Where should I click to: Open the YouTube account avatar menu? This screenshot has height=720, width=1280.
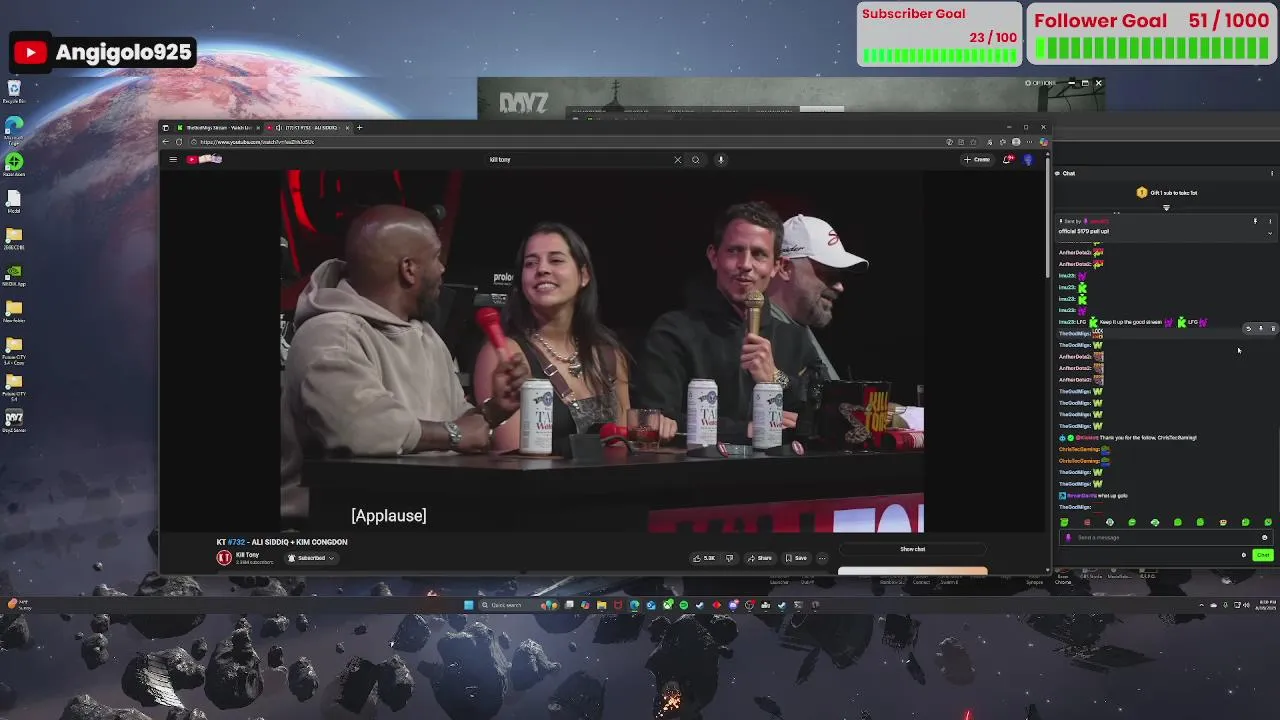(x=1028, y=159)
